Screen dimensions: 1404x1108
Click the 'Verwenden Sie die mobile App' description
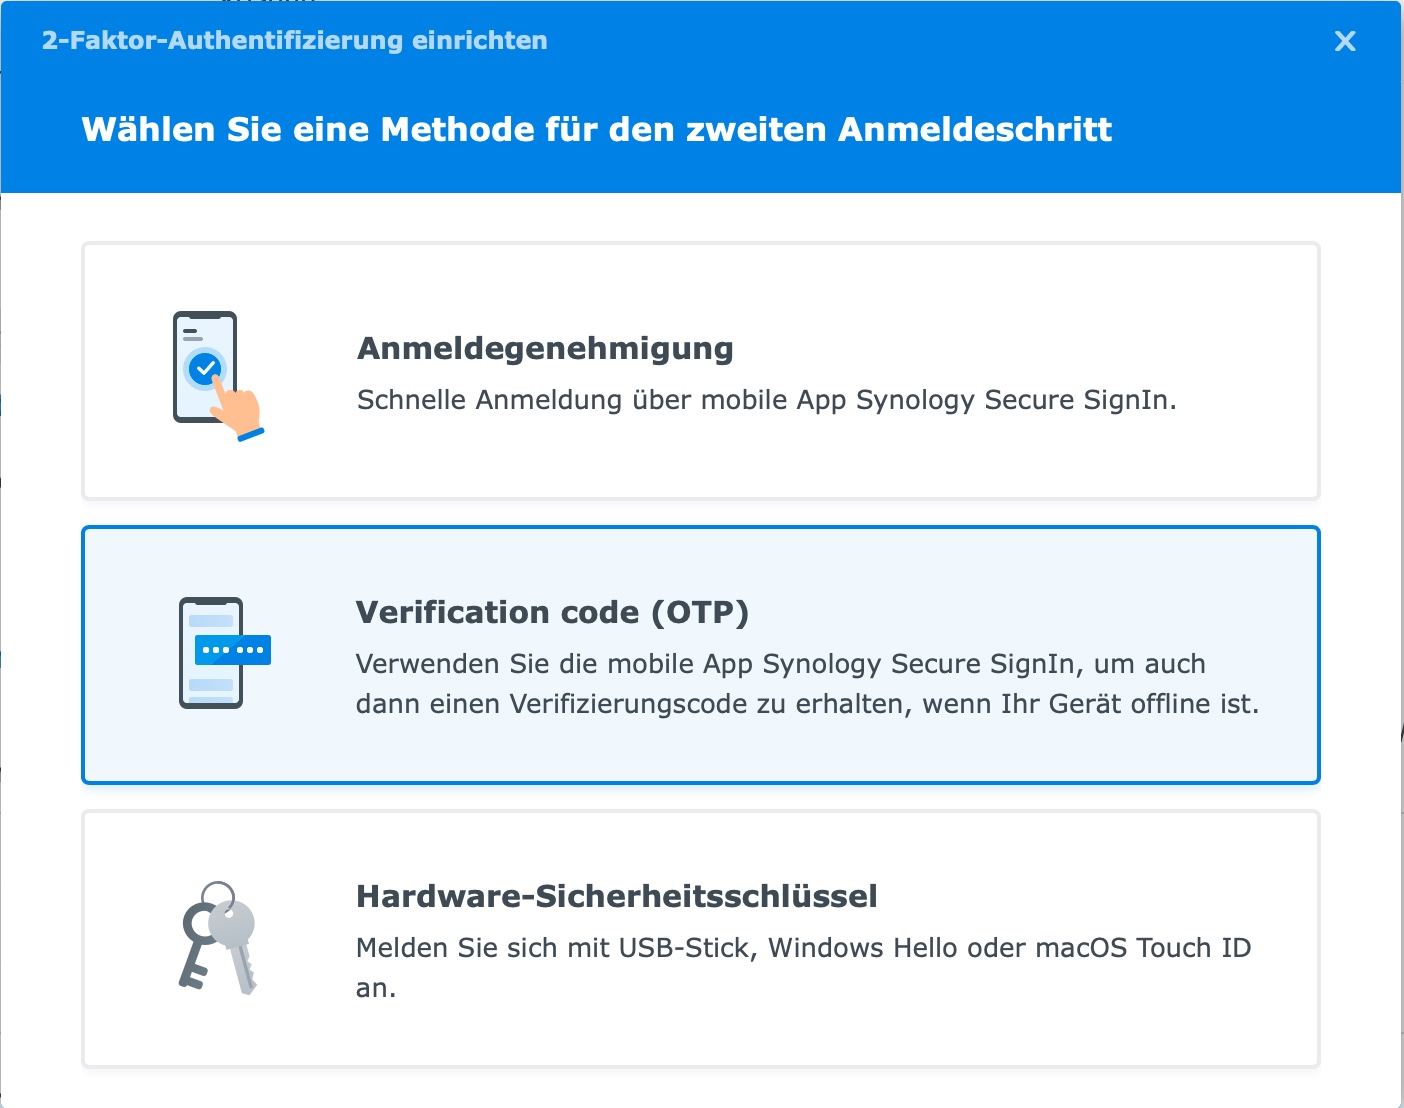click(x=780, y=664)
